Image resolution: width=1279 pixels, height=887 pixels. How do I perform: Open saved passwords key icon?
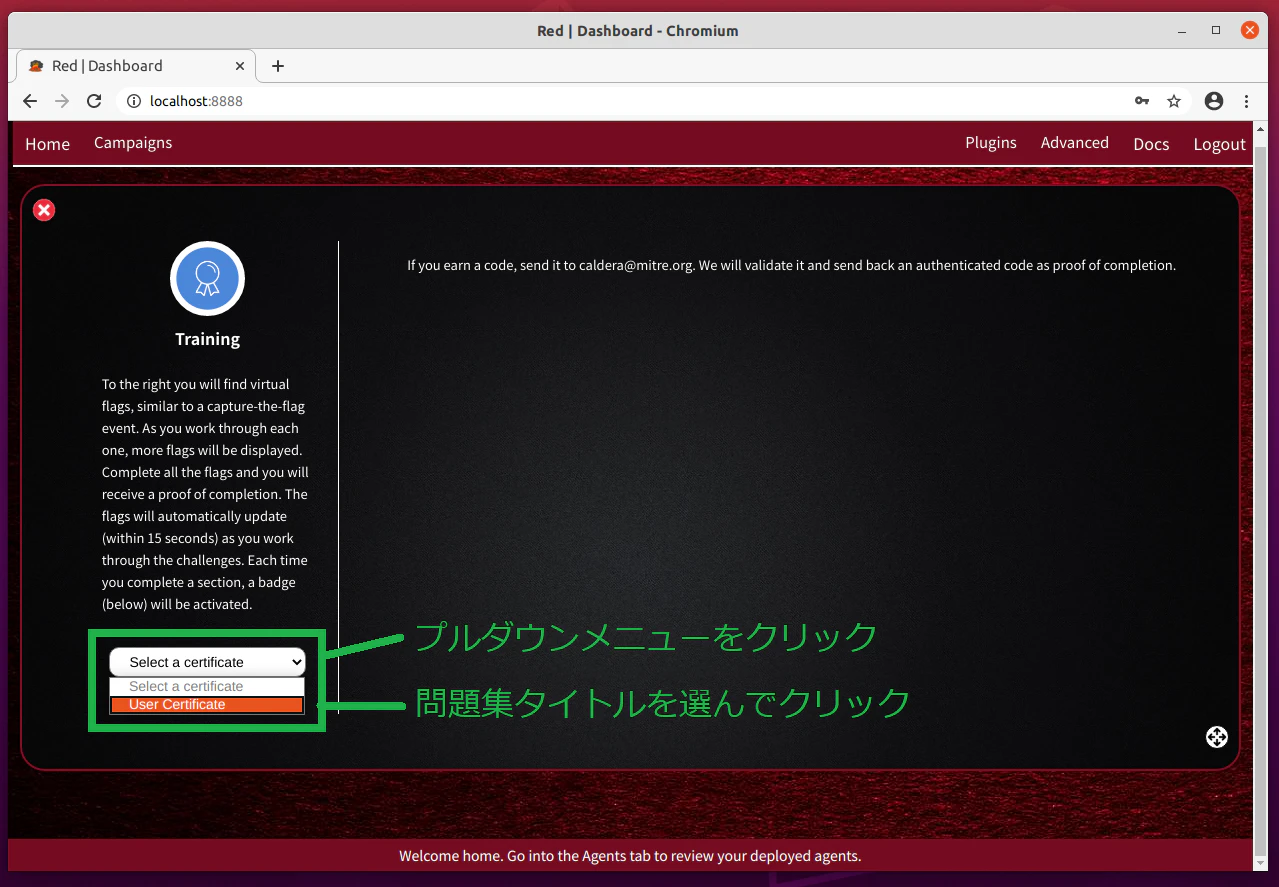pos(1142,101)
